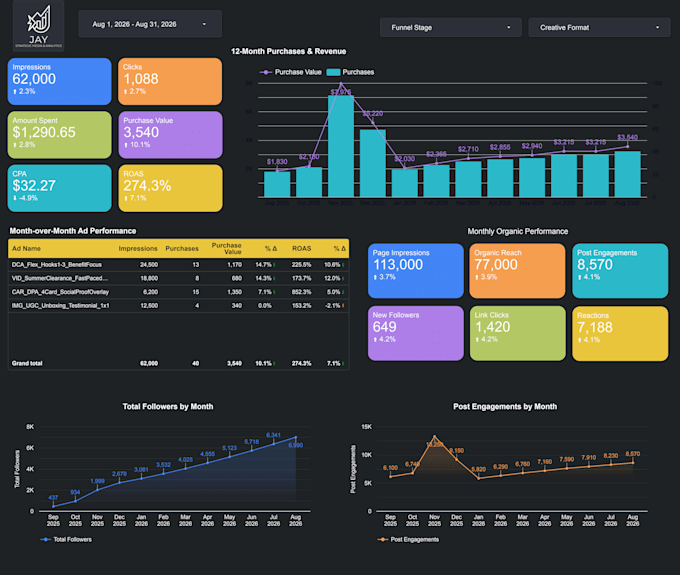The height and width of the screenshot is (575, 680).
Task: Select the Reactions 7,188 card
Action: click(620, 333)
